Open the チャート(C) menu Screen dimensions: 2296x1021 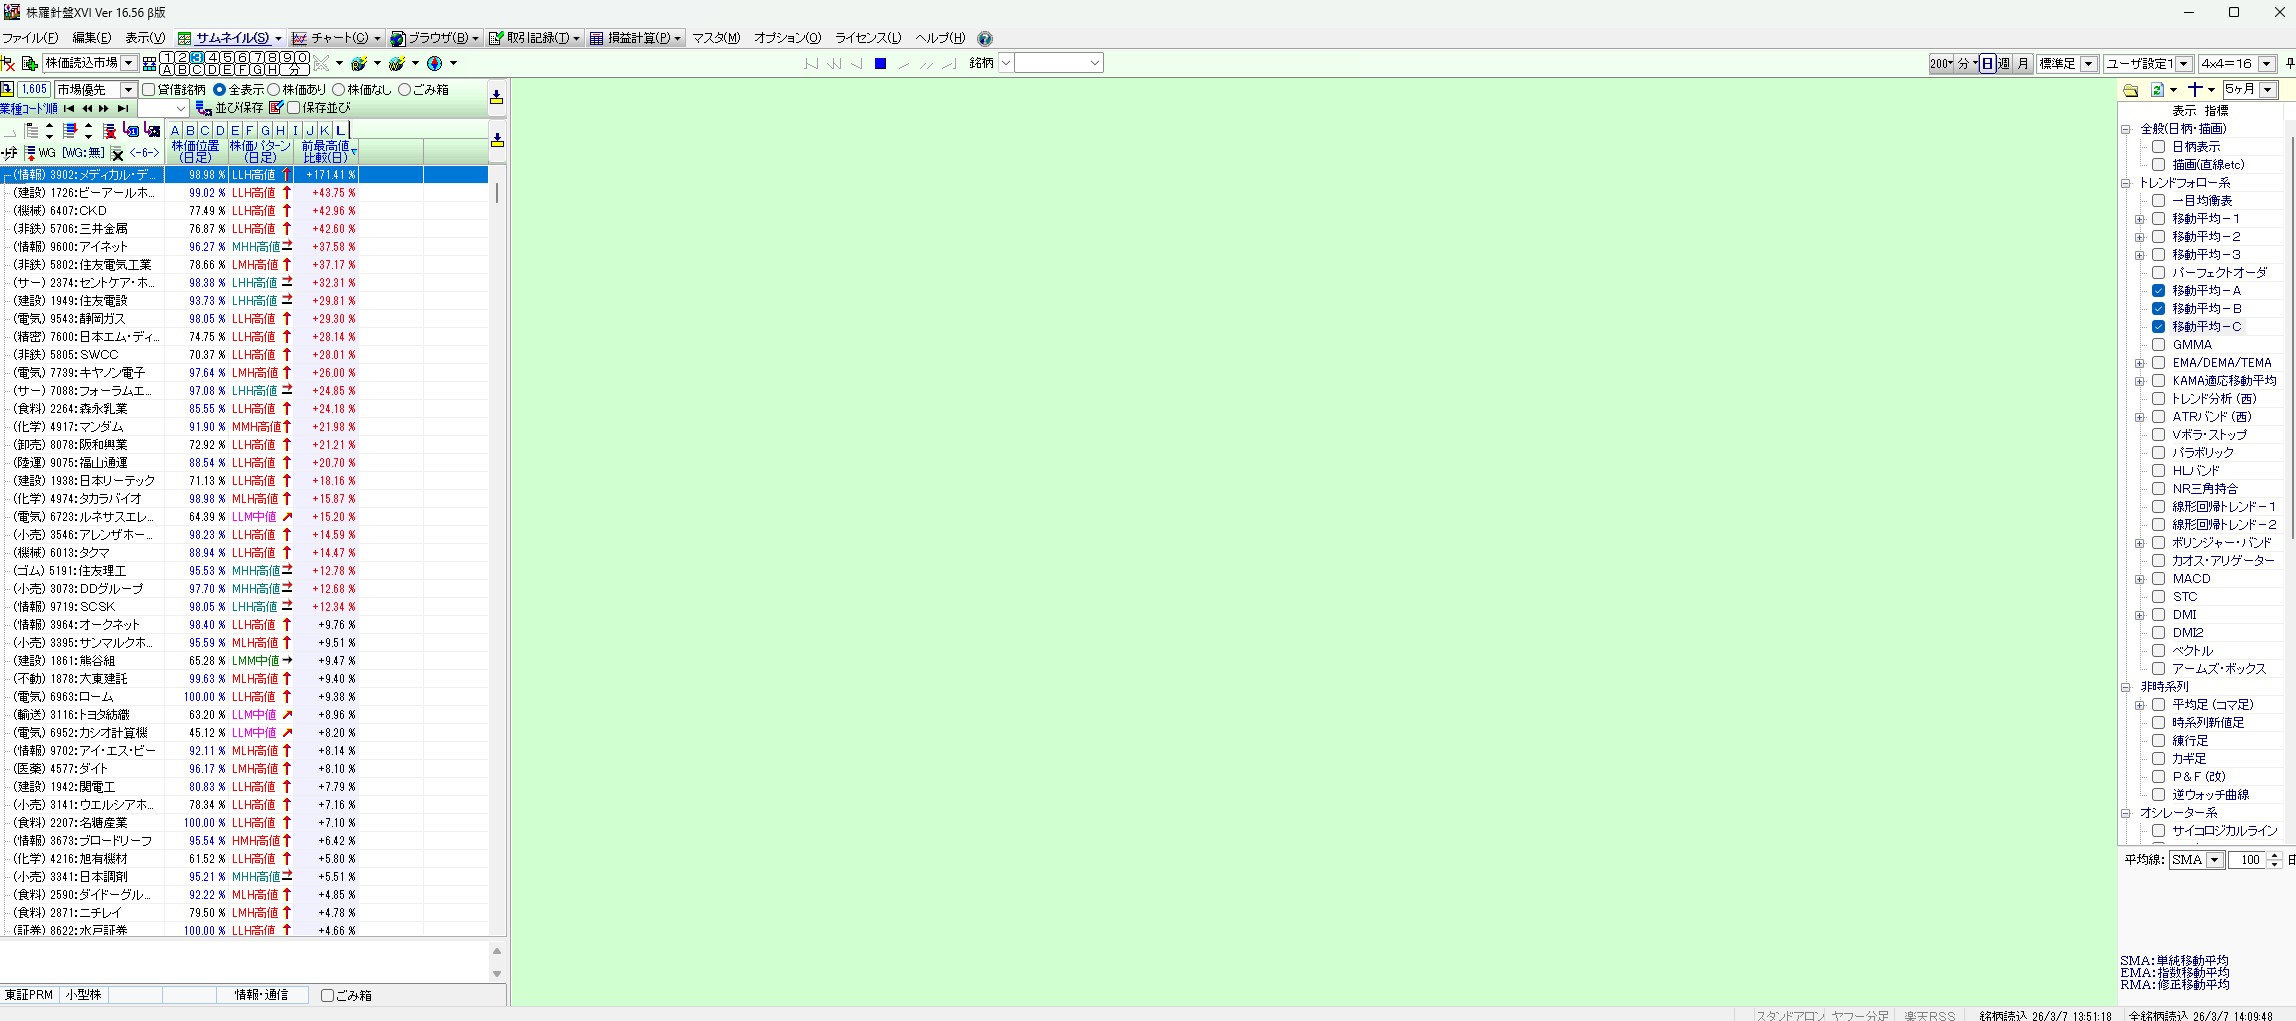pos(338,38)
